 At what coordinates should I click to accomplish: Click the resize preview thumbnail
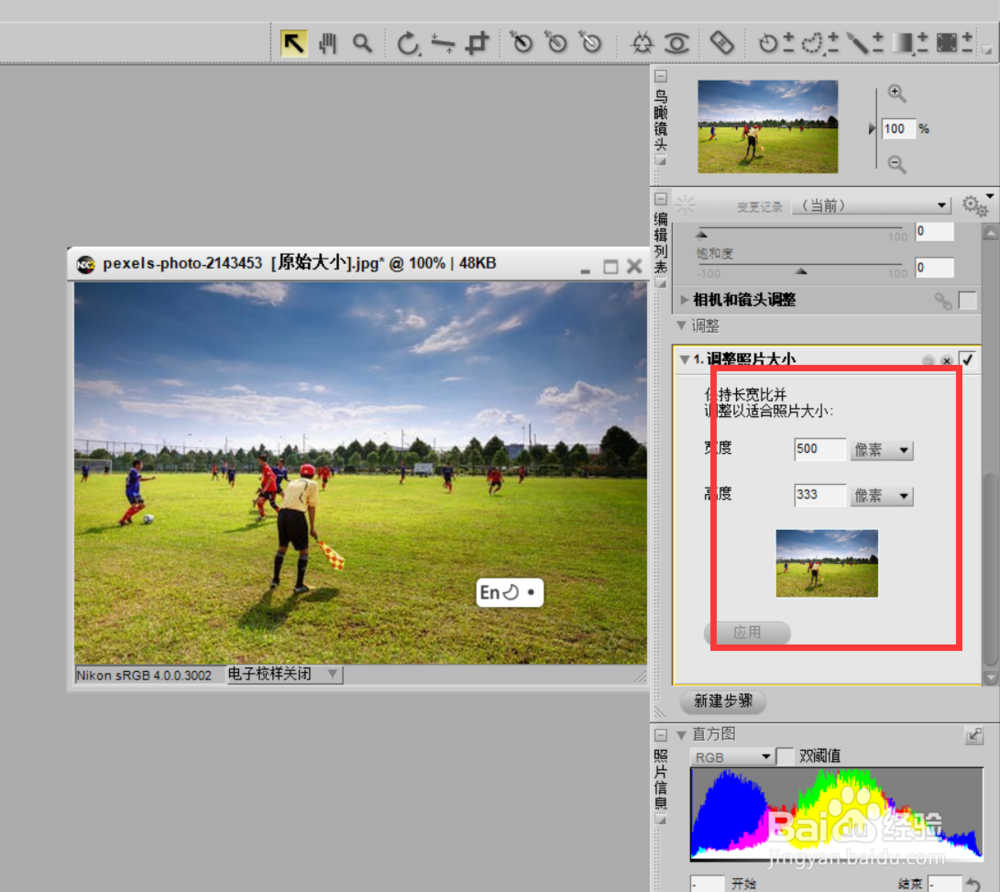point(827,563)
